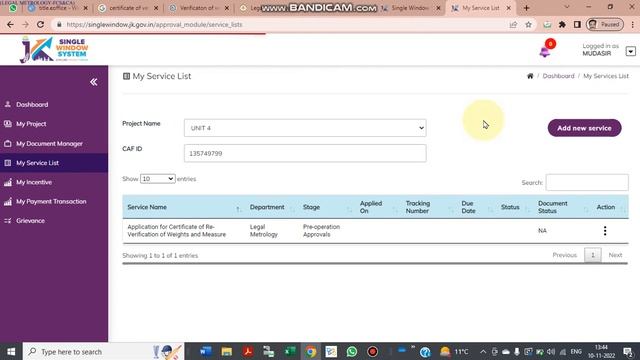Click Add new service button
The image size is (640, 360).
click(x=584, y=128)
